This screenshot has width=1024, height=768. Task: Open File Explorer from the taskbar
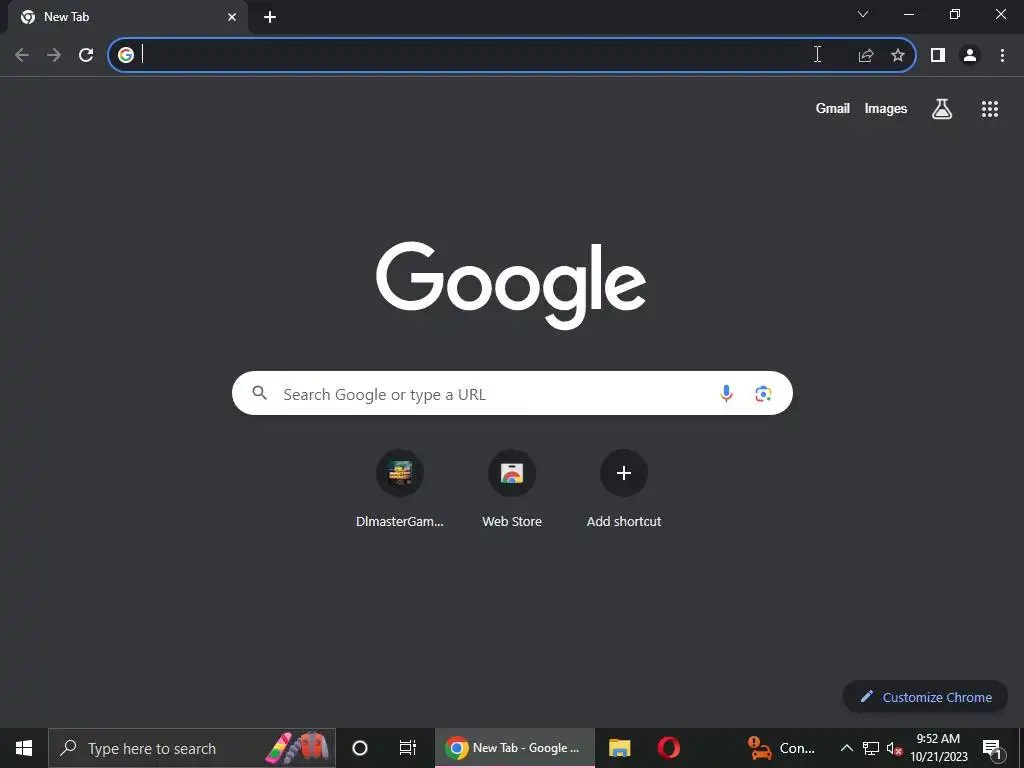619,748
